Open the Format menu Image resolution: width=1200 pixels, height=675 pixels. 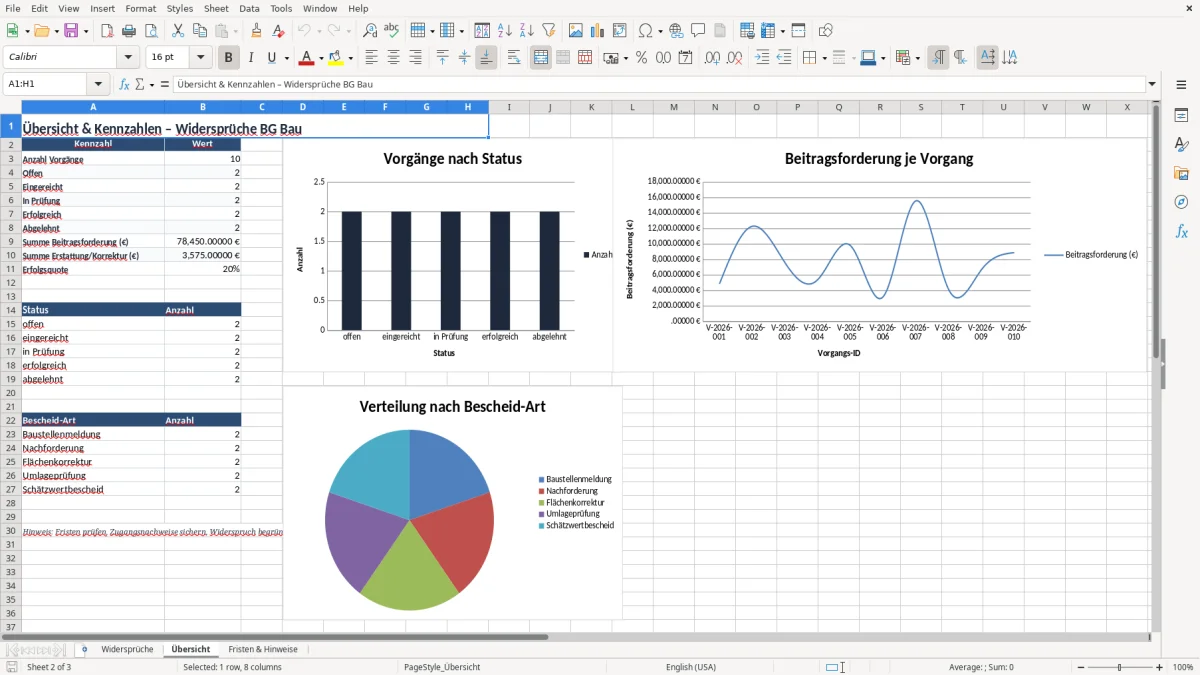click(140, 8)
